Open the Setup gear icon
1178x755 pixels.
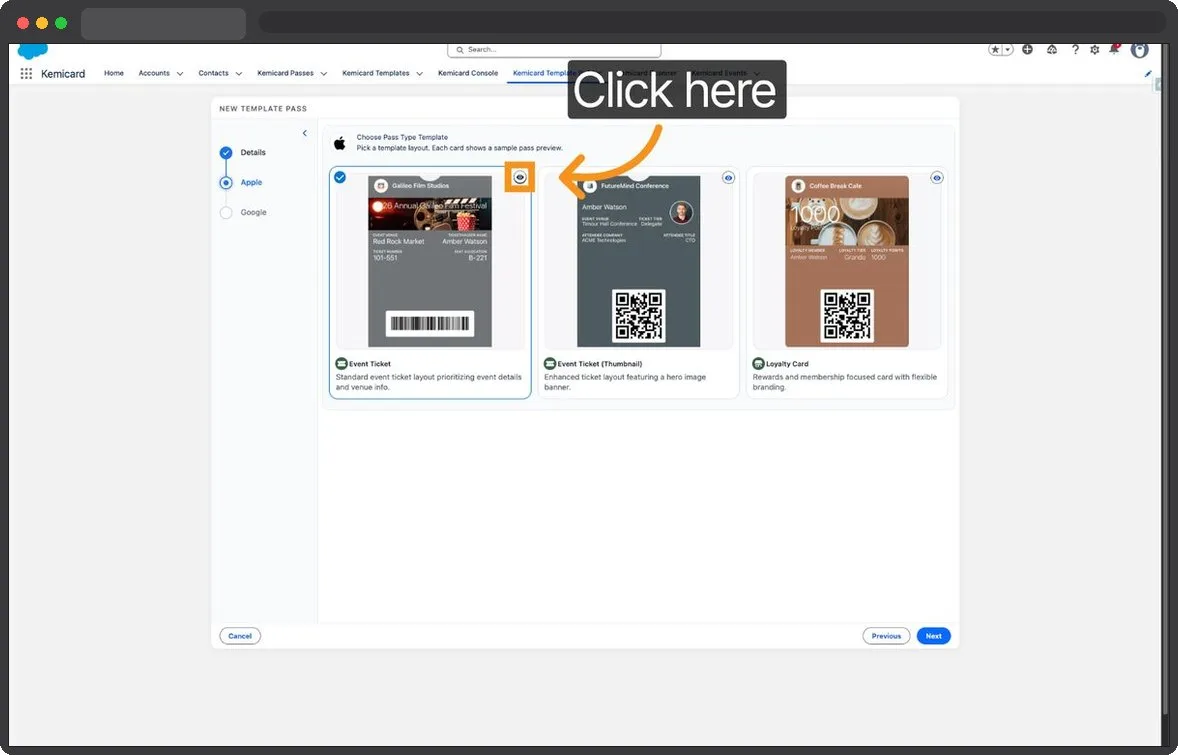[1095, 50]
